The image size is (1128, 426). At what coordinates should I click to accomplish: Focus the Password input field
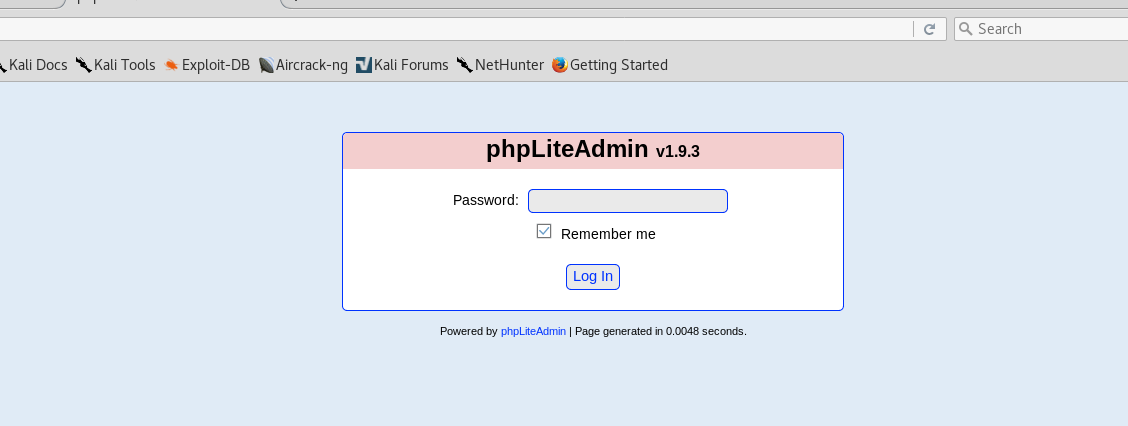(x=628, y=201)
